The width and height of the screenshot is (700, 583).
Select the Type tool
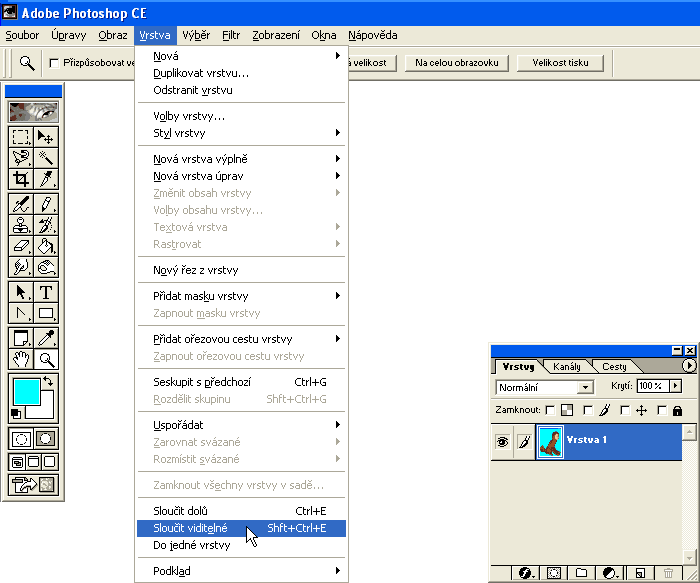tap(46, 292)
